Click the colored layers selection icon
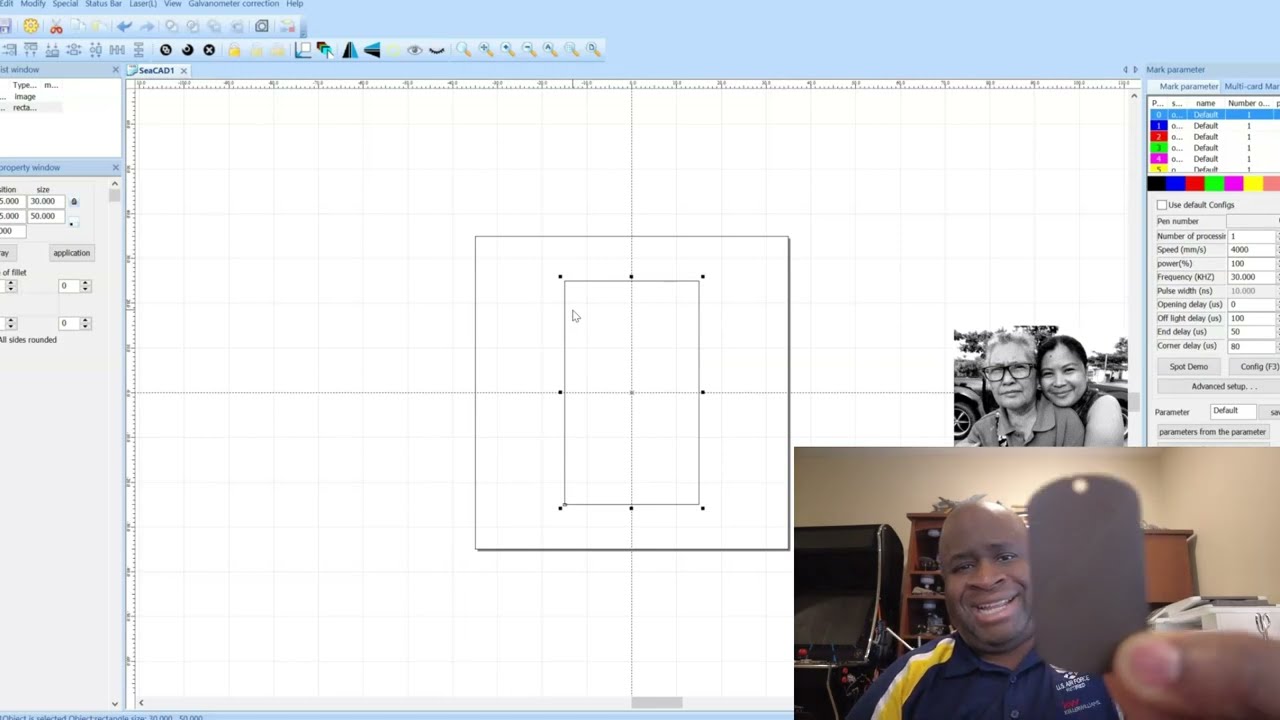The height and width of the screenshot is (720, 1280). click(325, 50)
